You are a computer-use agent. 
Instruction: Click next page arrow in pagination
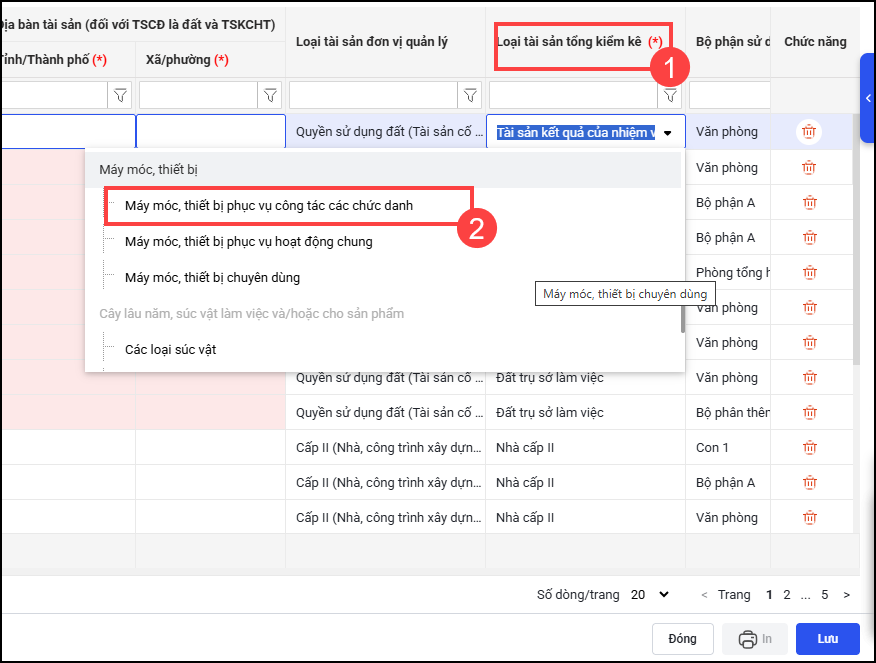tap(847, 595)
